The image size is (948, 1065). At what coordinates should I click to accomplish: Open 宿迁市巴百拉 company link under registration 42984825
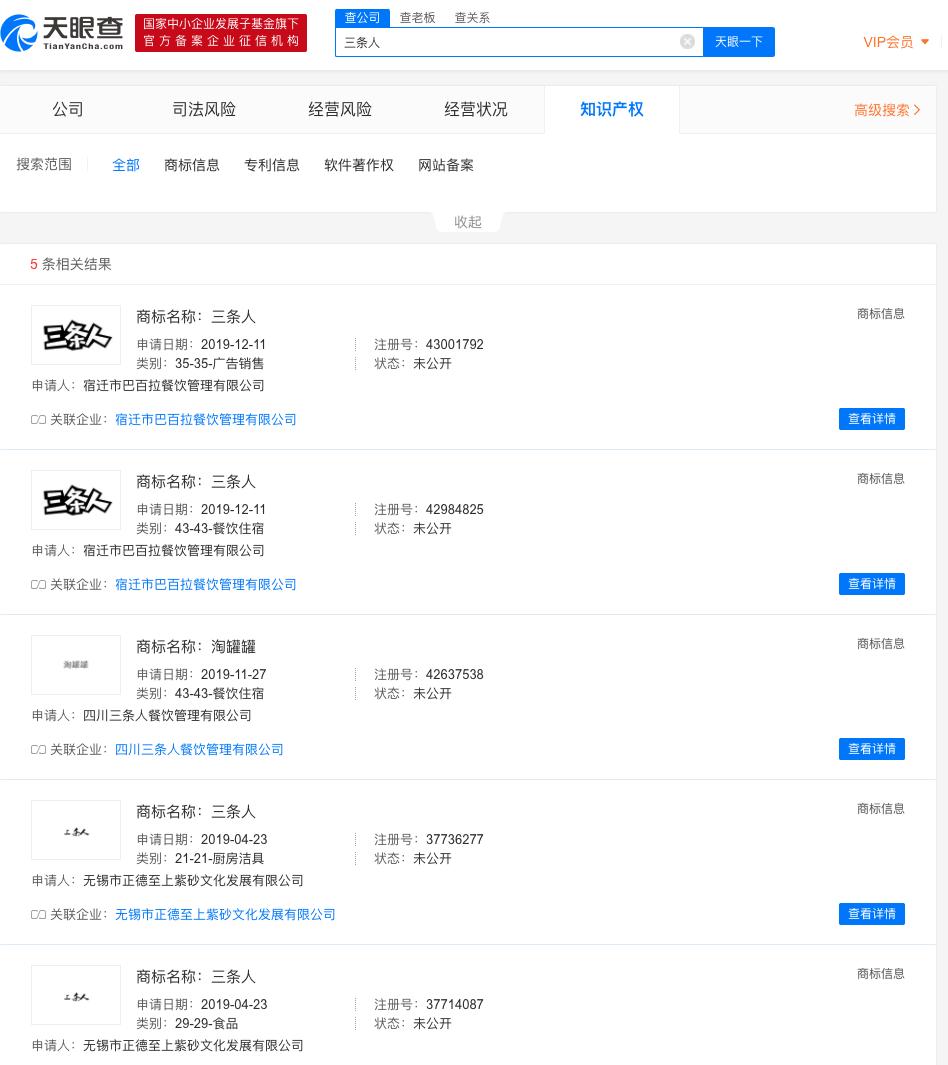(x=206, y=585)
